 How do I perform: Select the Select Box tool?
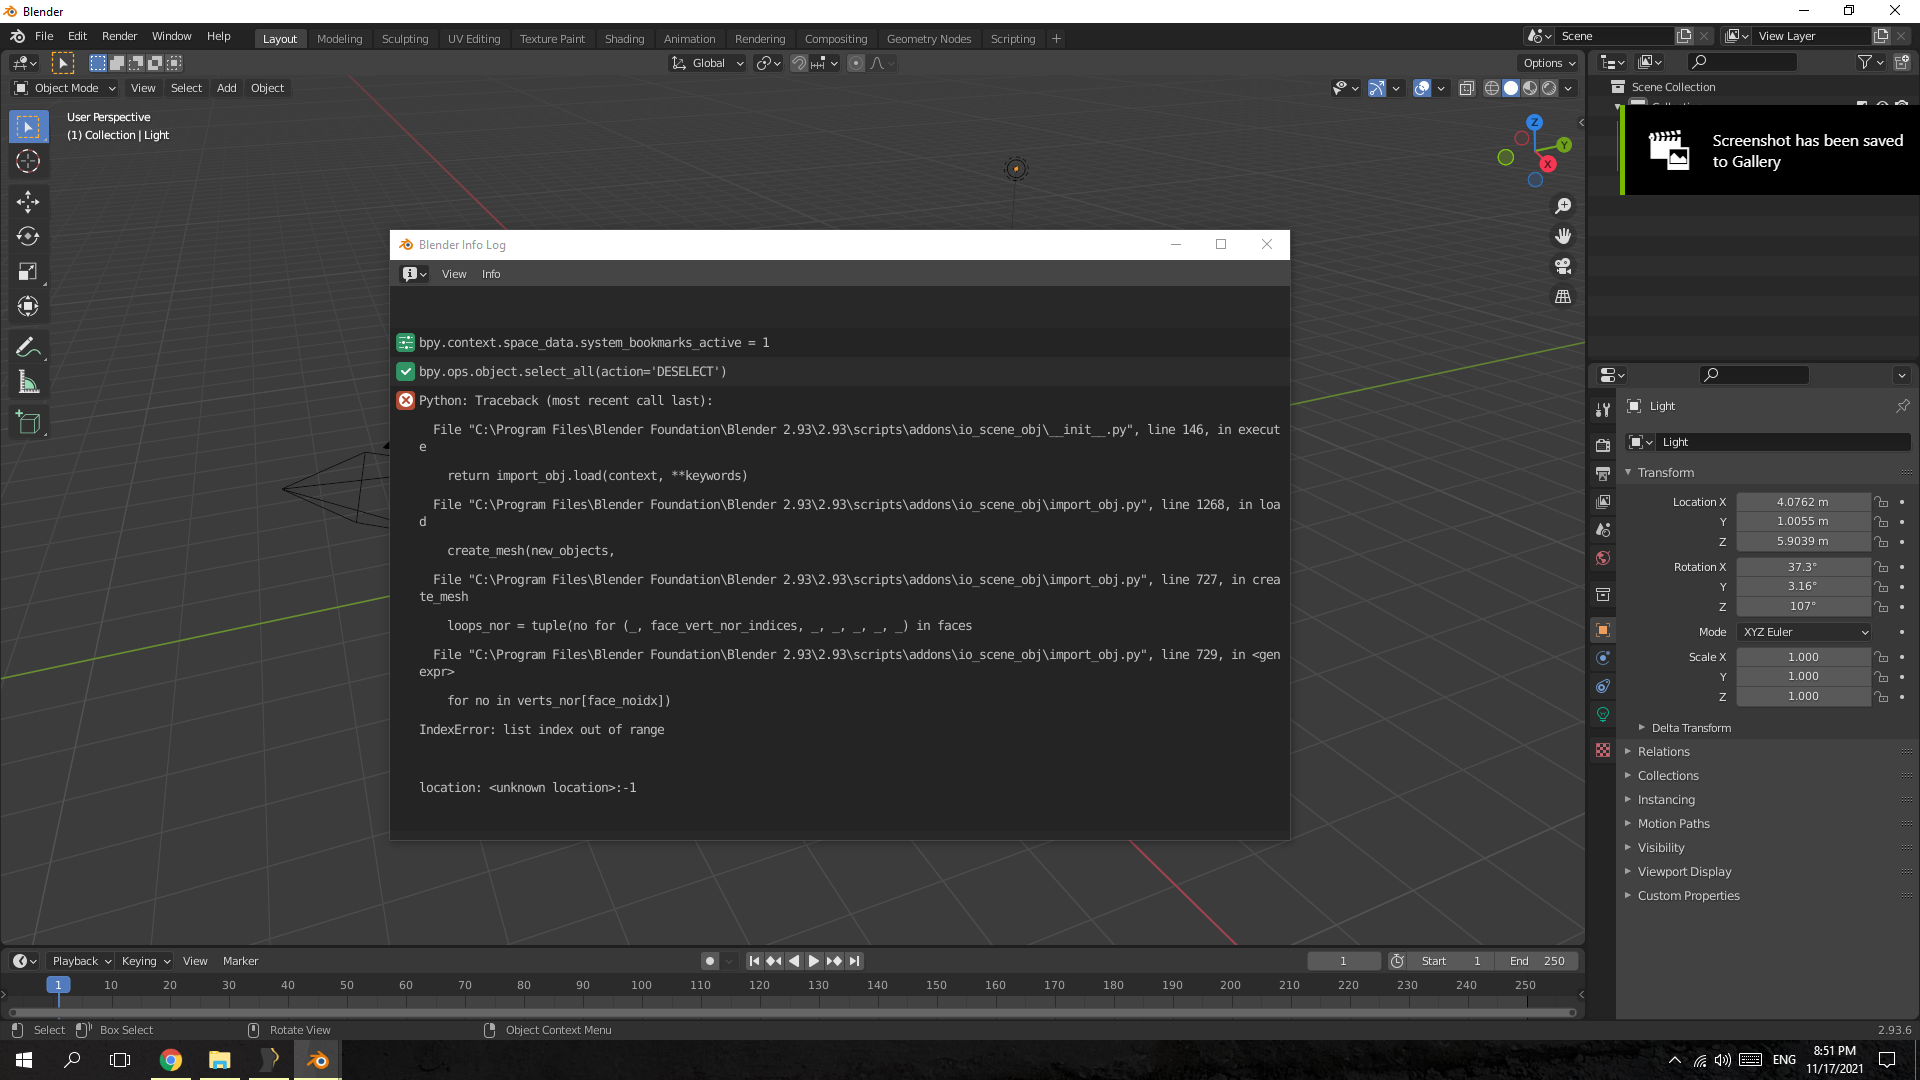[x=28, y=127]
